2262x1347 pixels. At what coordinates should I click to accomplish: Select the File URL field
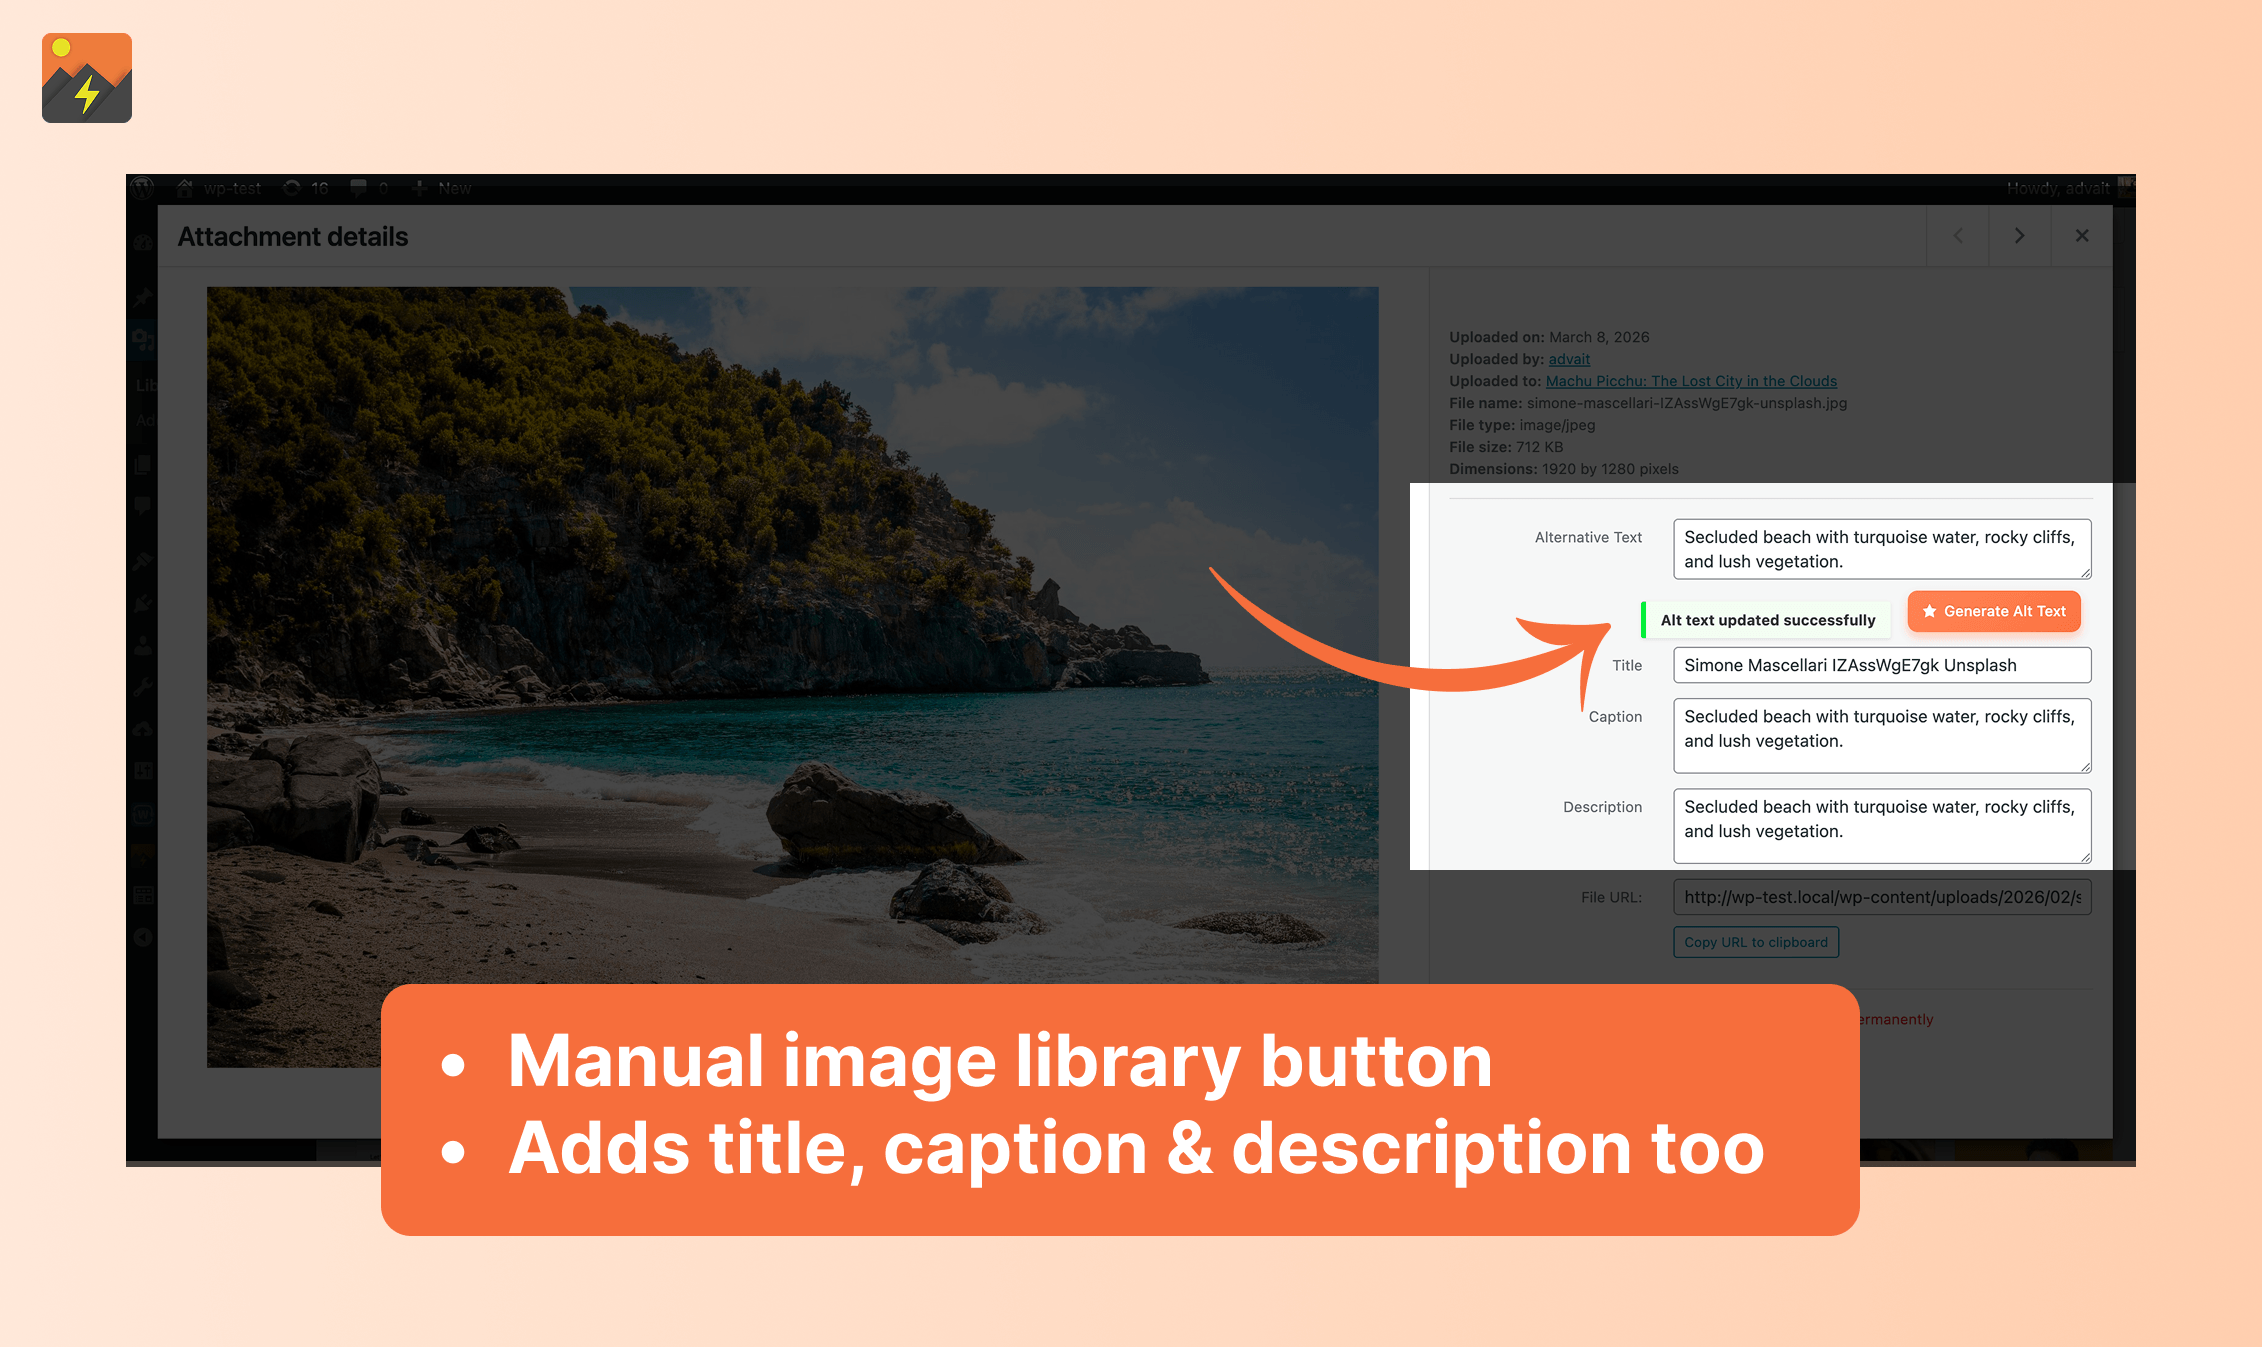[x=1881, y=897]
